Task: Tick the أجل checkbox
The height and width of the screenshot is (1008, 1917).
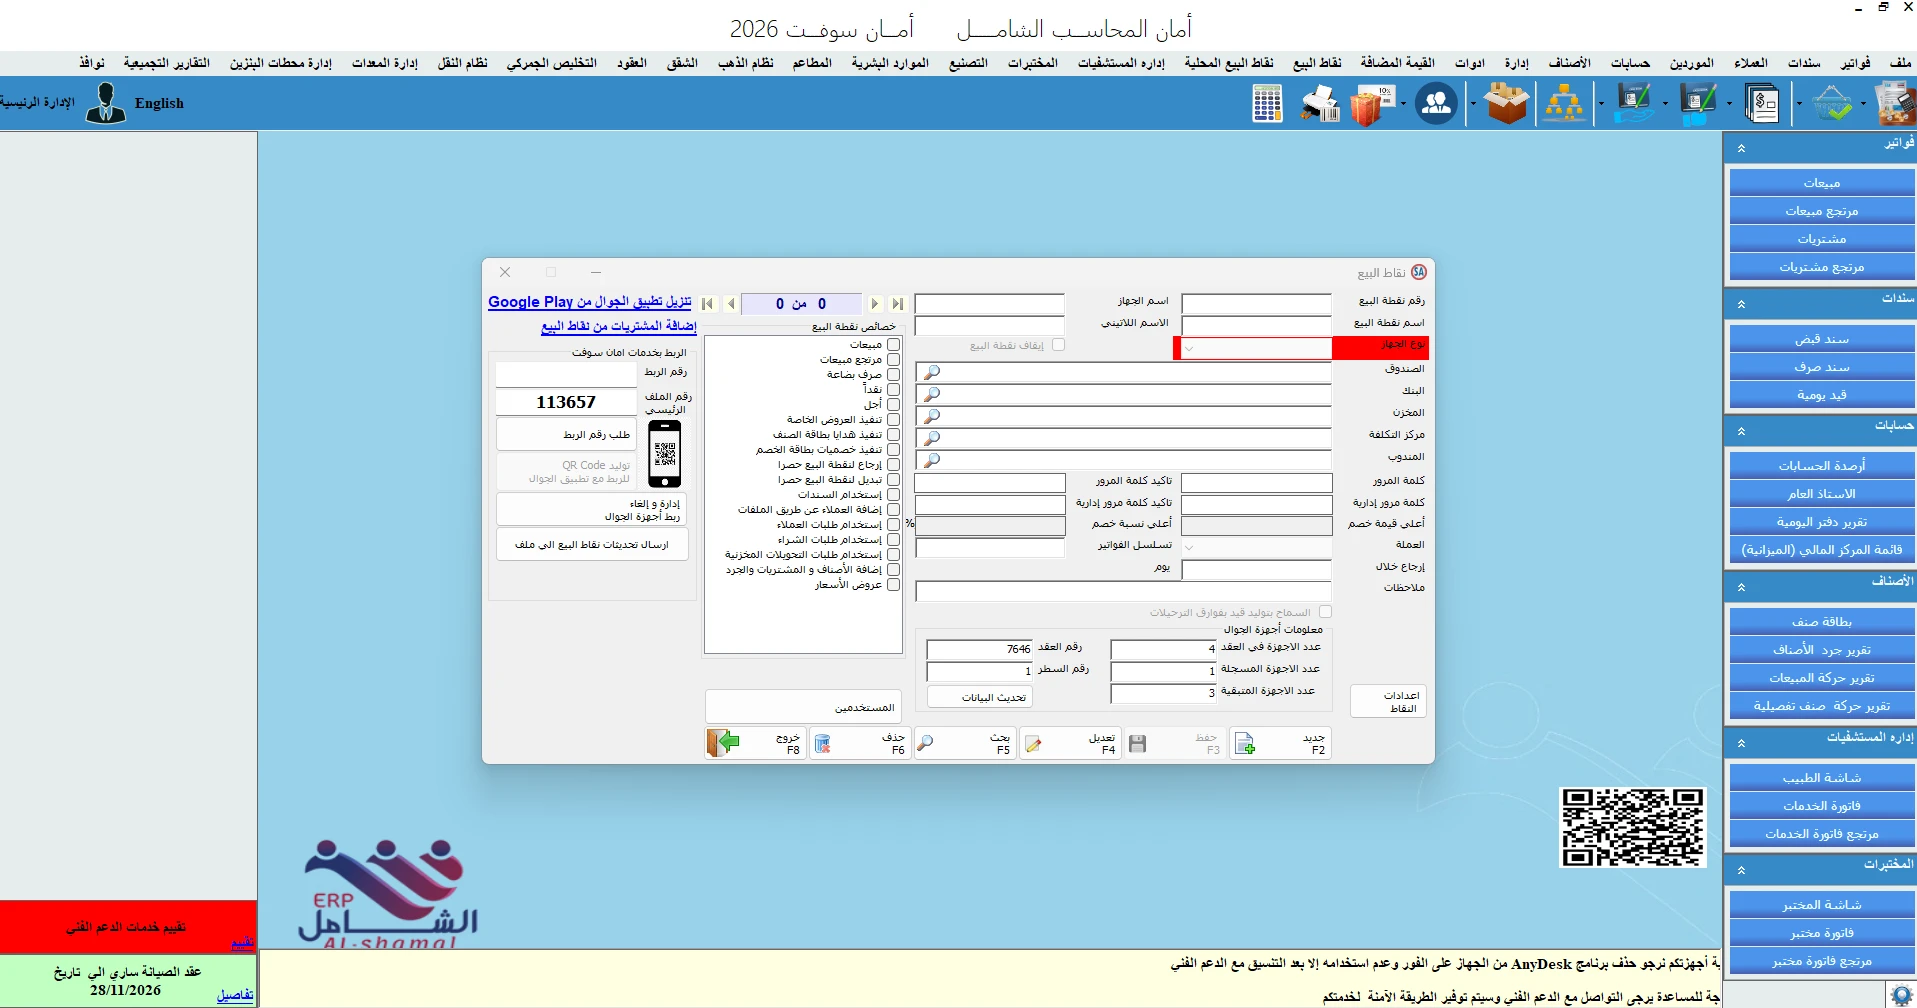Action: [x=893, y=405]
